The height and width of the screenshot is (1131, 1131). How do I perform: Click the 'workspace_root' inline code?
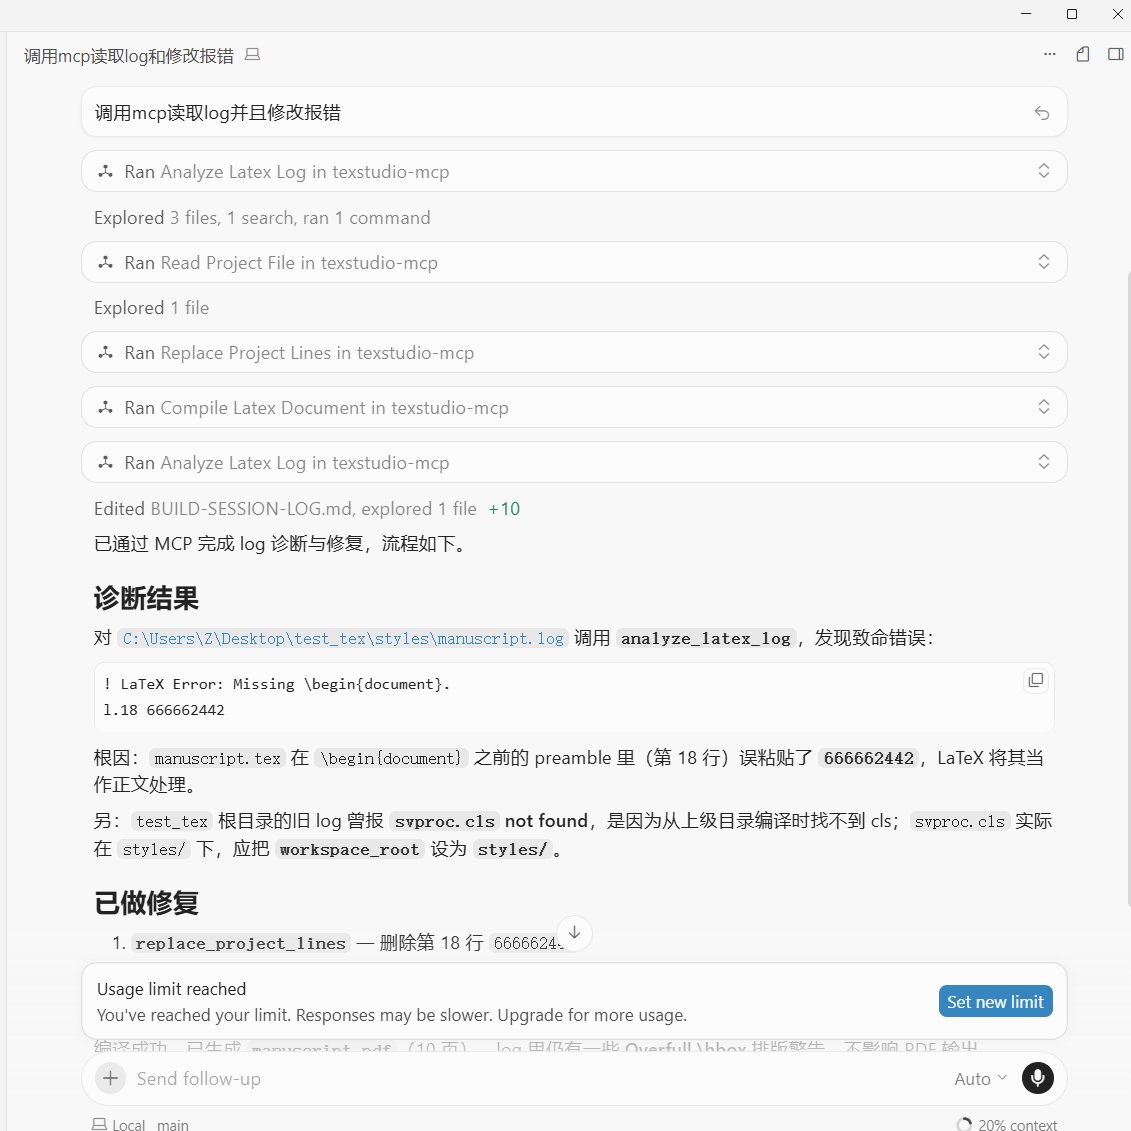349,849
